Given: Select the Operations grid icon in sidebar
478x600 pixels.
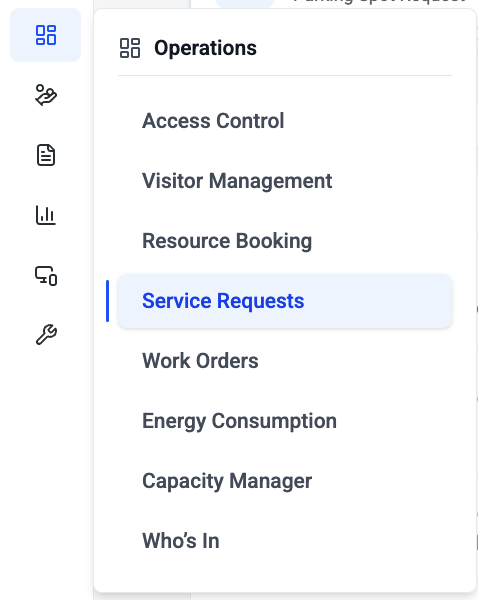Looking at the screenshot, I should (x=46, y=35).
